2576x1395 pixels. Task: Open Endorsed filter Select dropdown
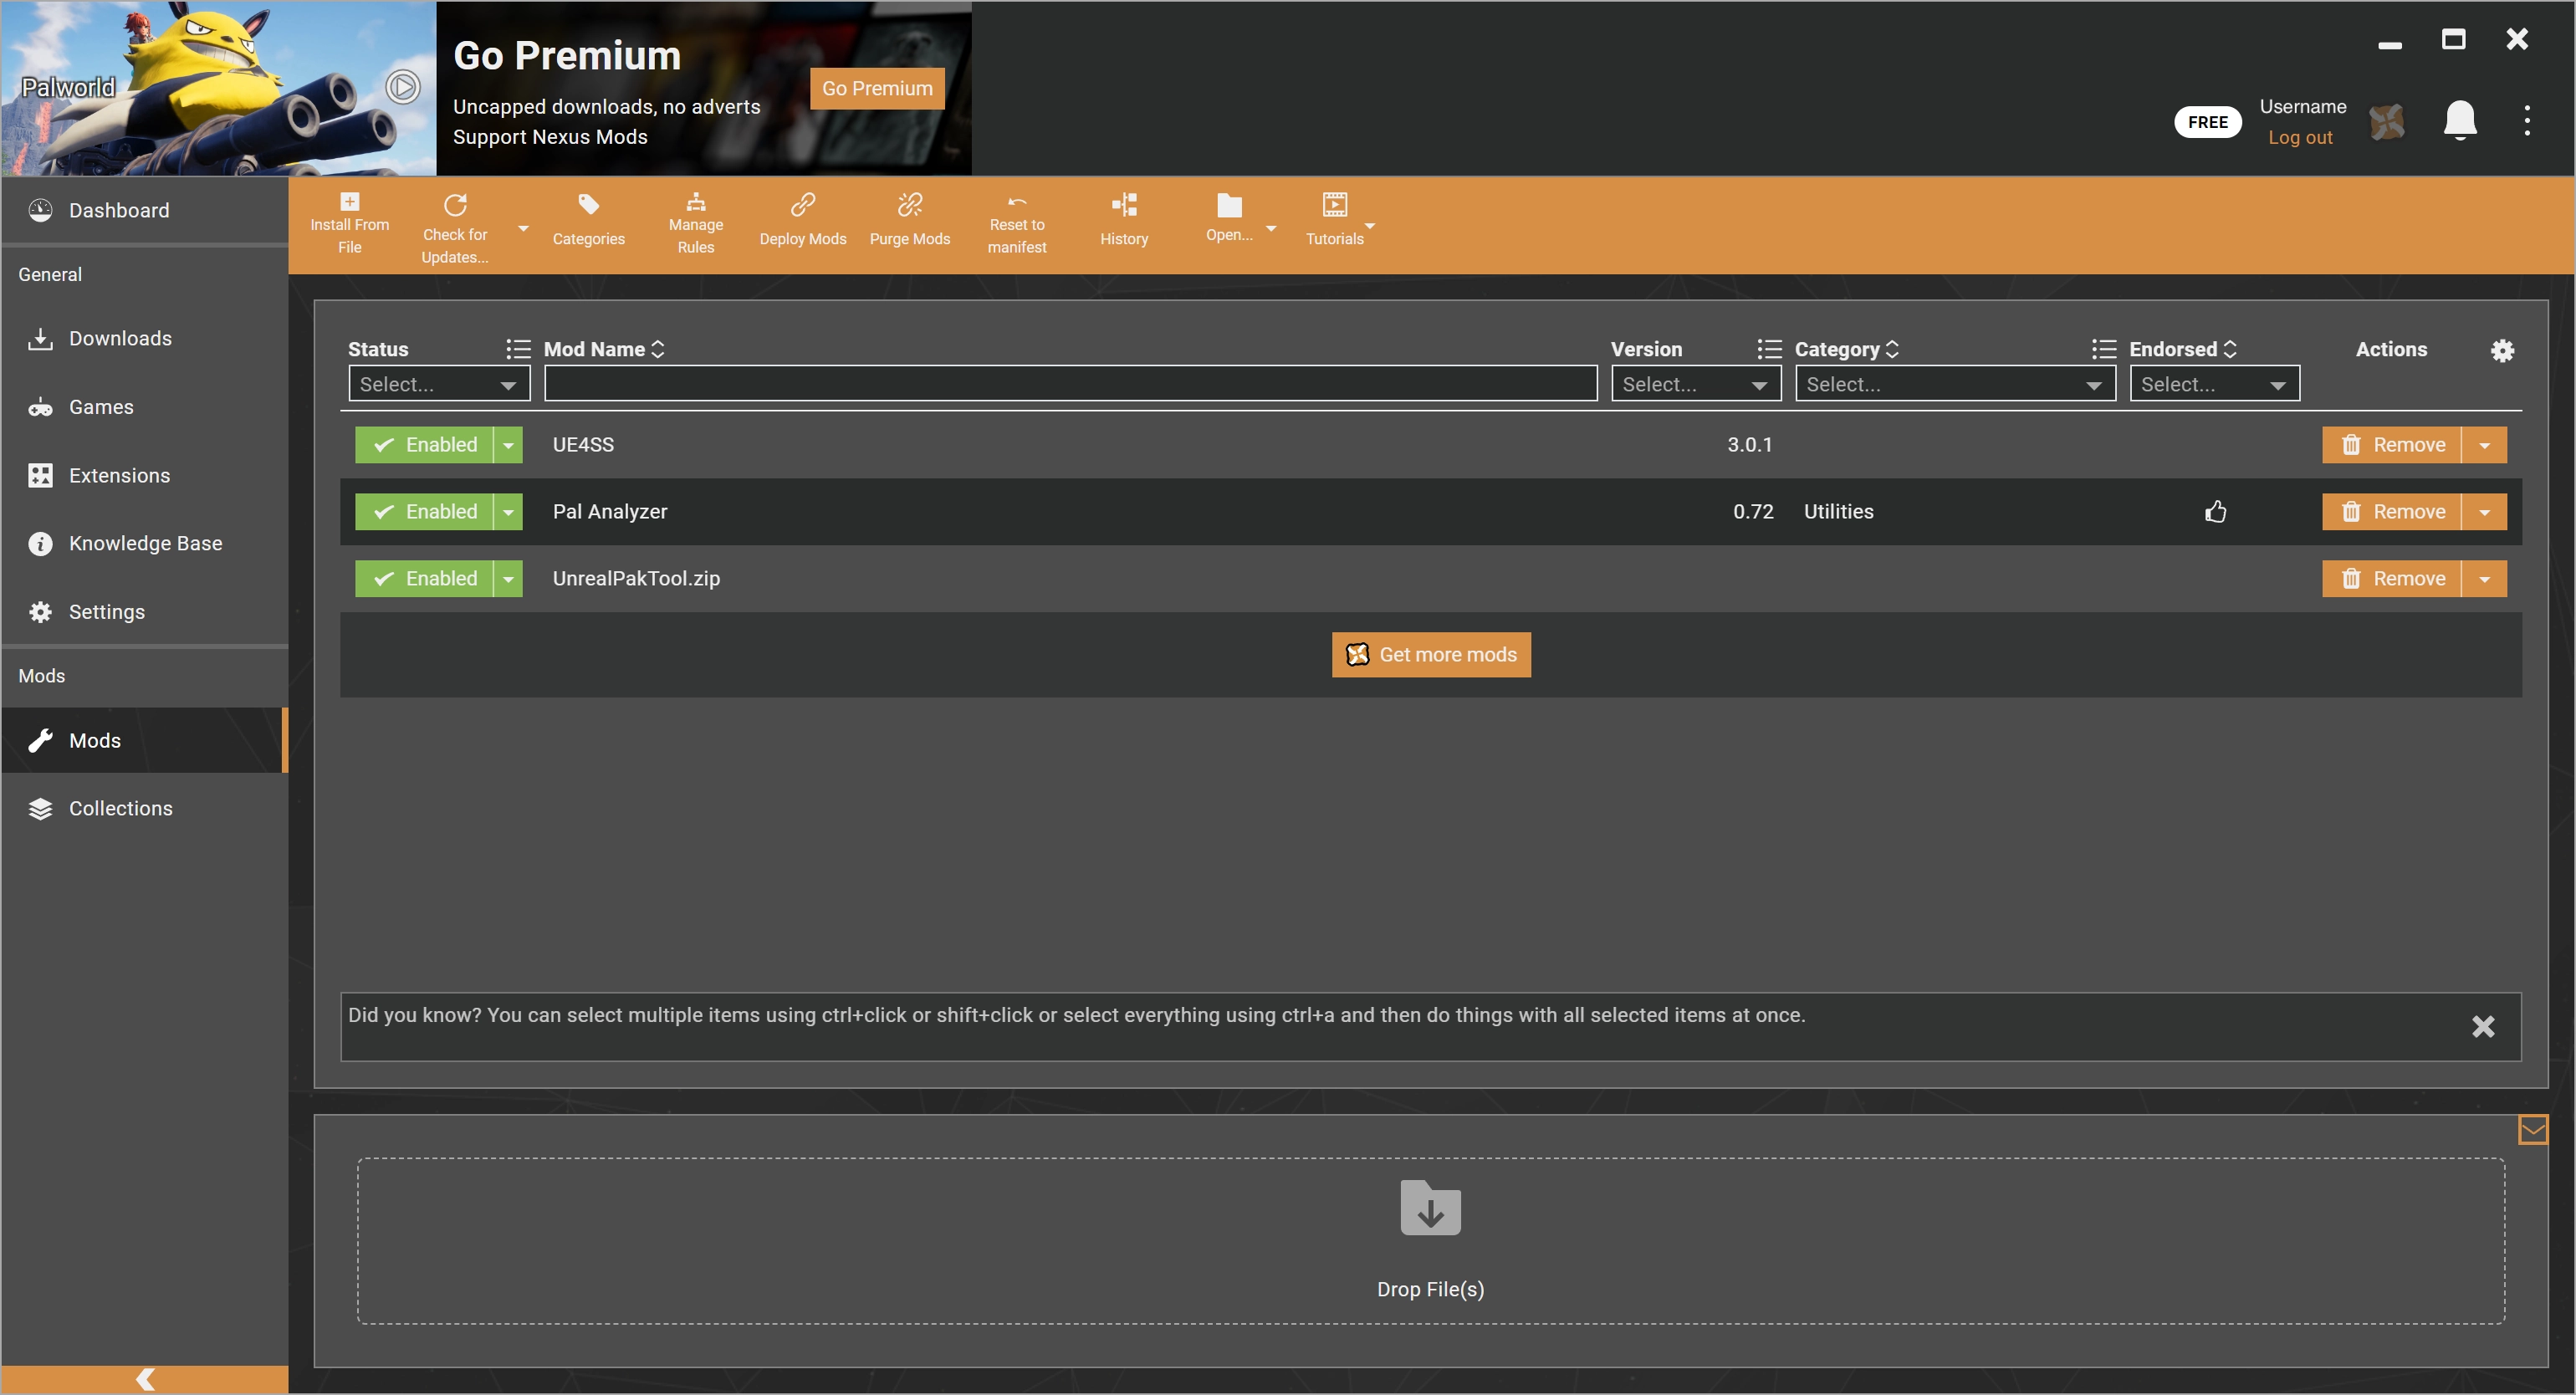point(2214,384)
